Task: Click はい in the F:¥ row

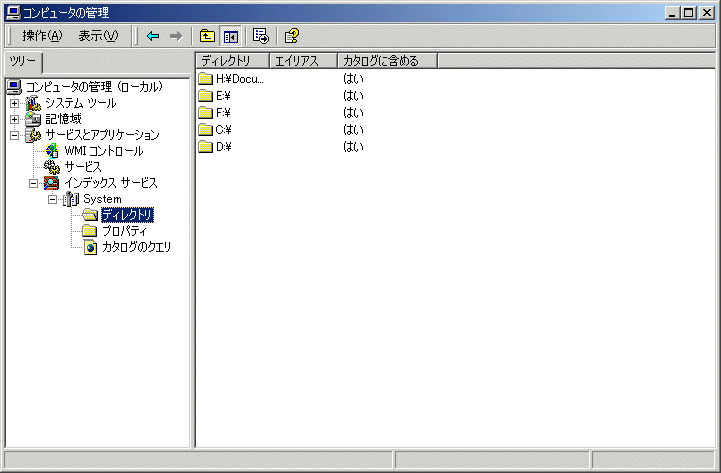Action: tap(353, 113)
